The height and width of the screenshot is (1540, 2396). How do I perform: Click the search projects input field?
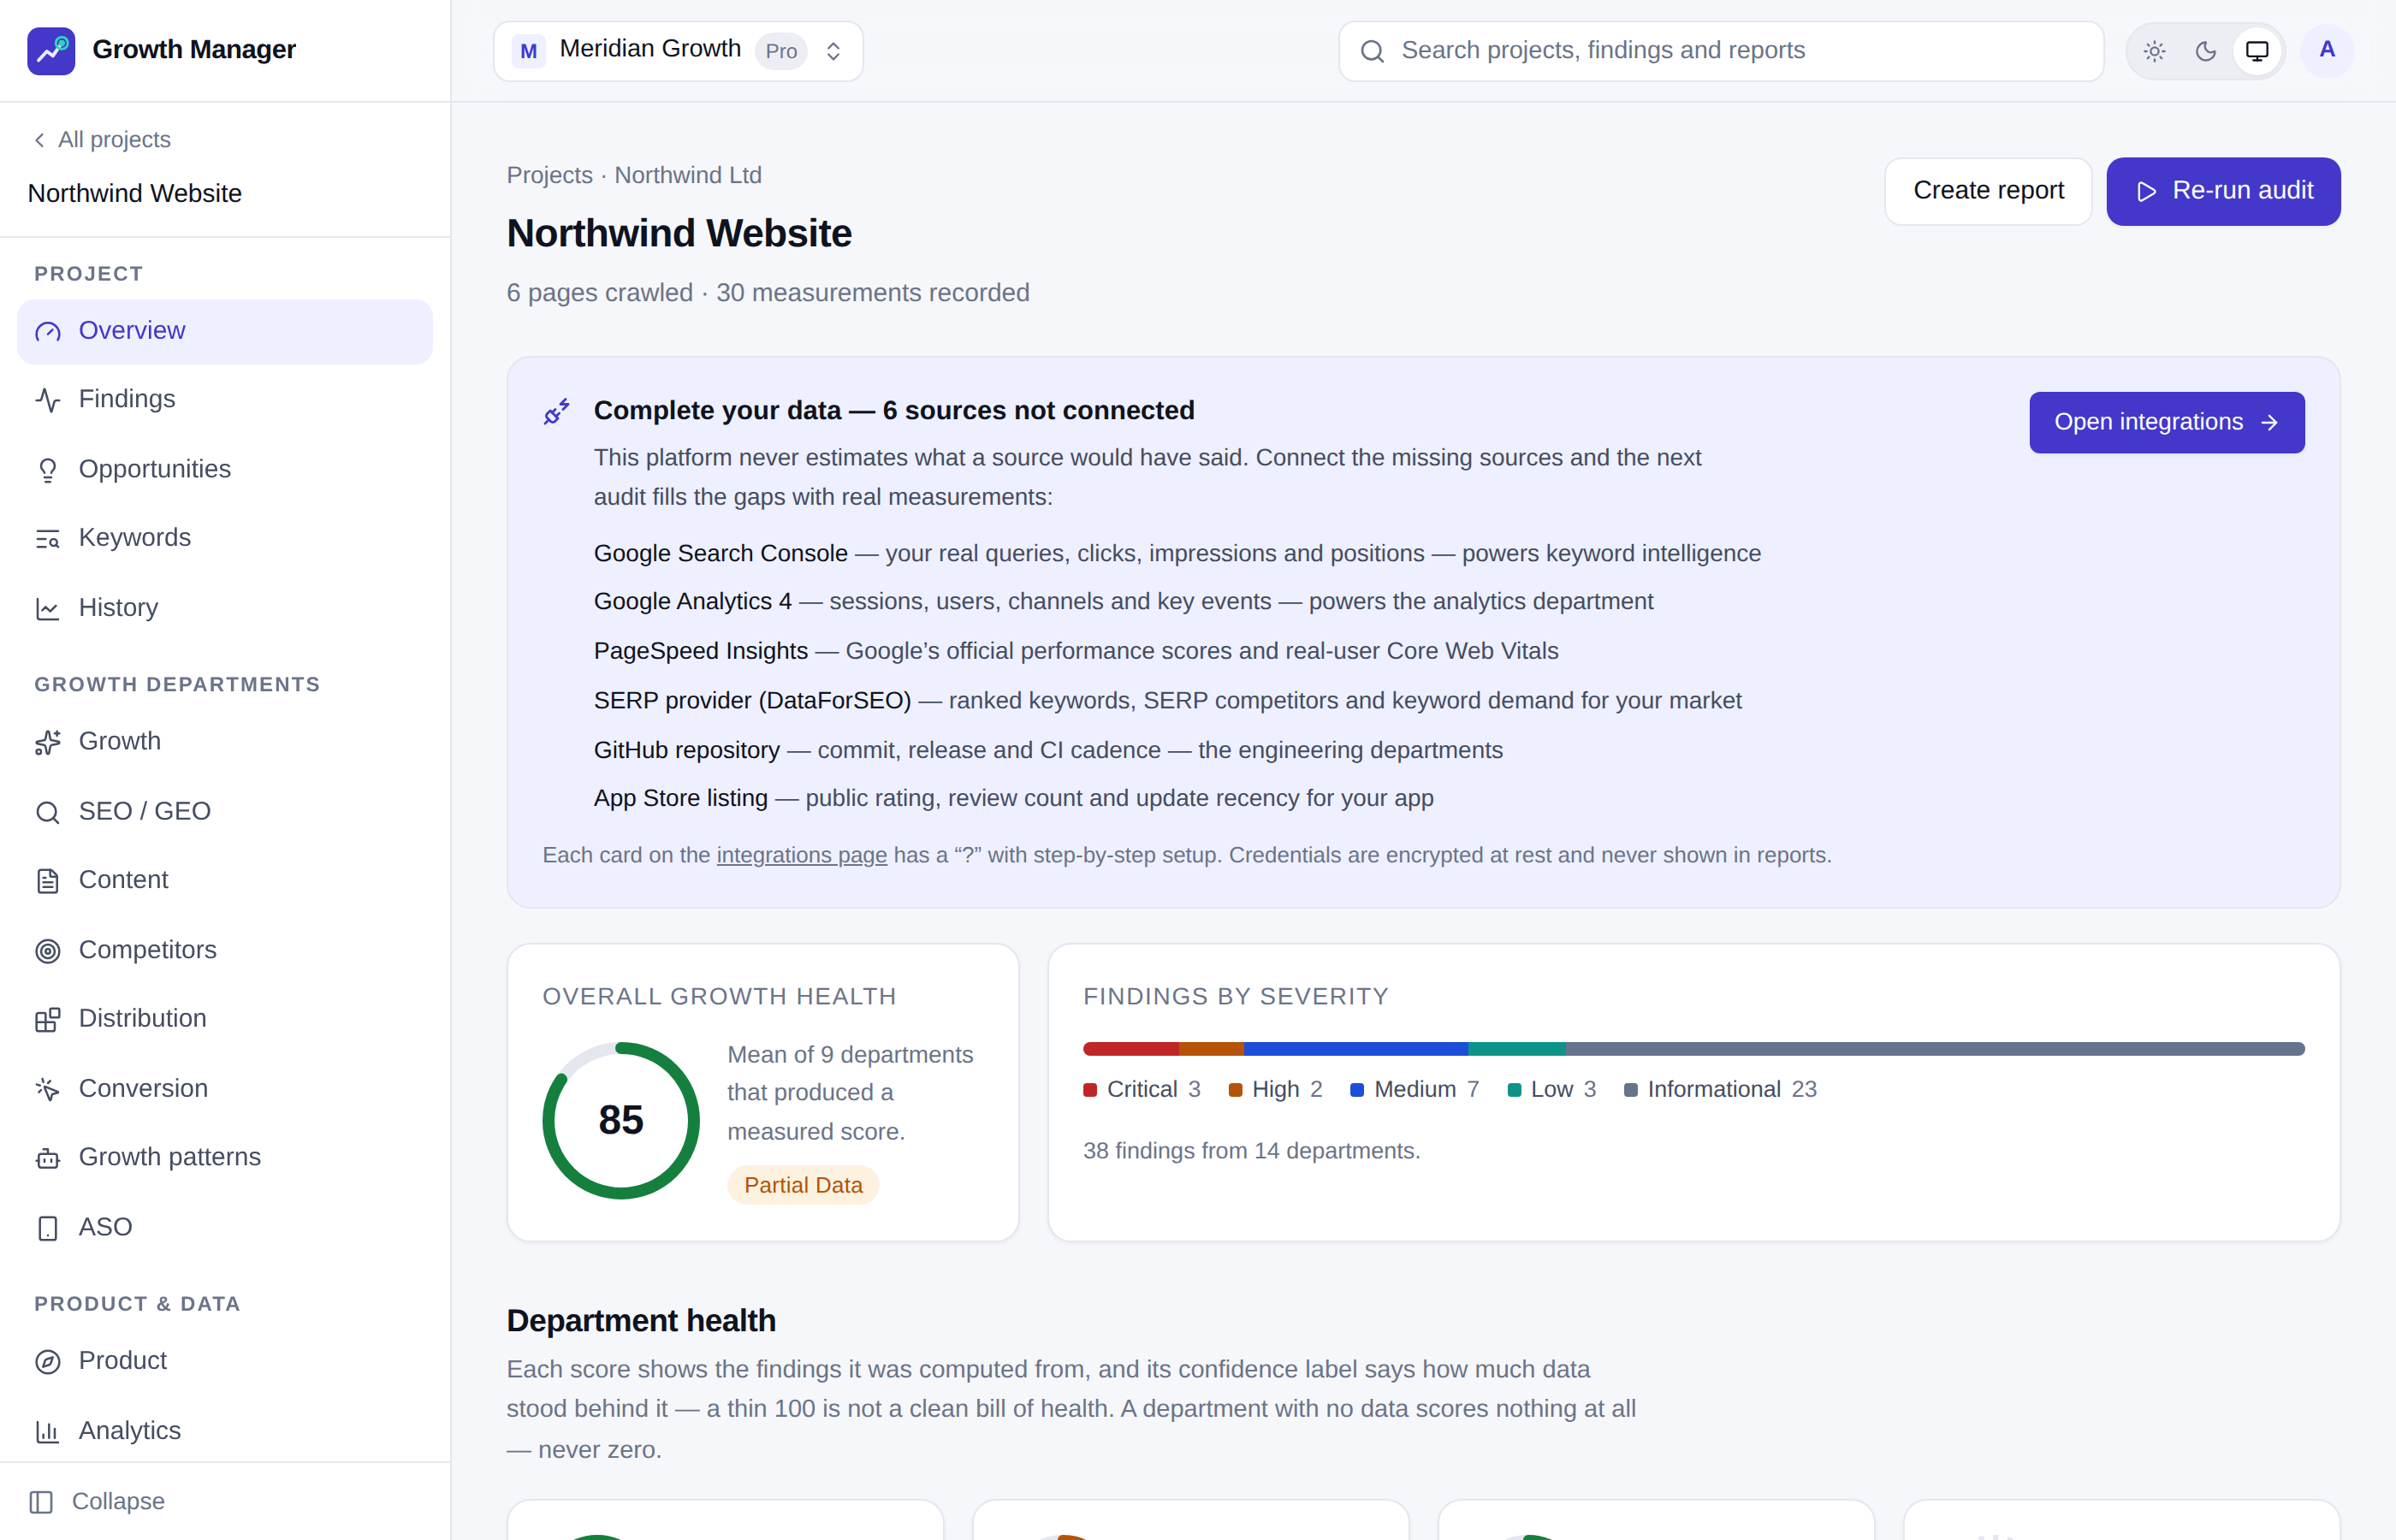(x=1721, y=51)
